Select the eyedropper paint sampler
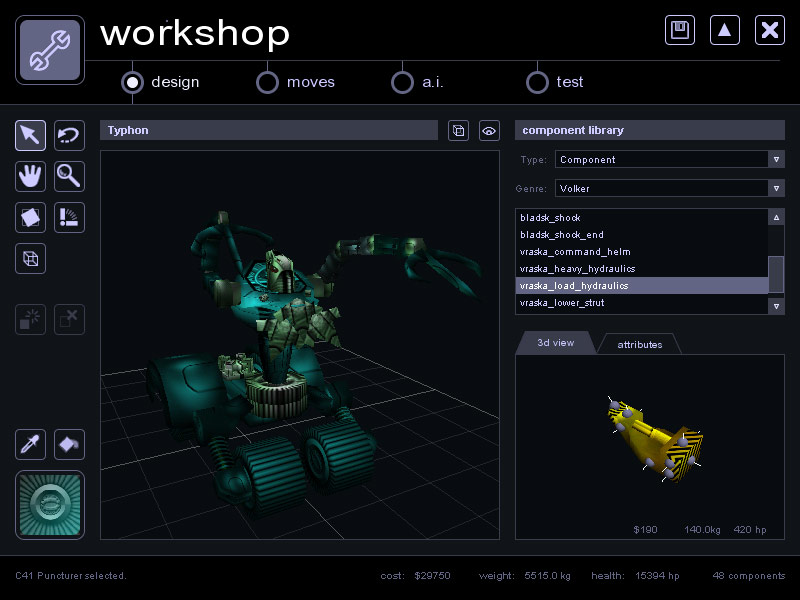Viewport: 800px width, 600px height. click(30, 445)
